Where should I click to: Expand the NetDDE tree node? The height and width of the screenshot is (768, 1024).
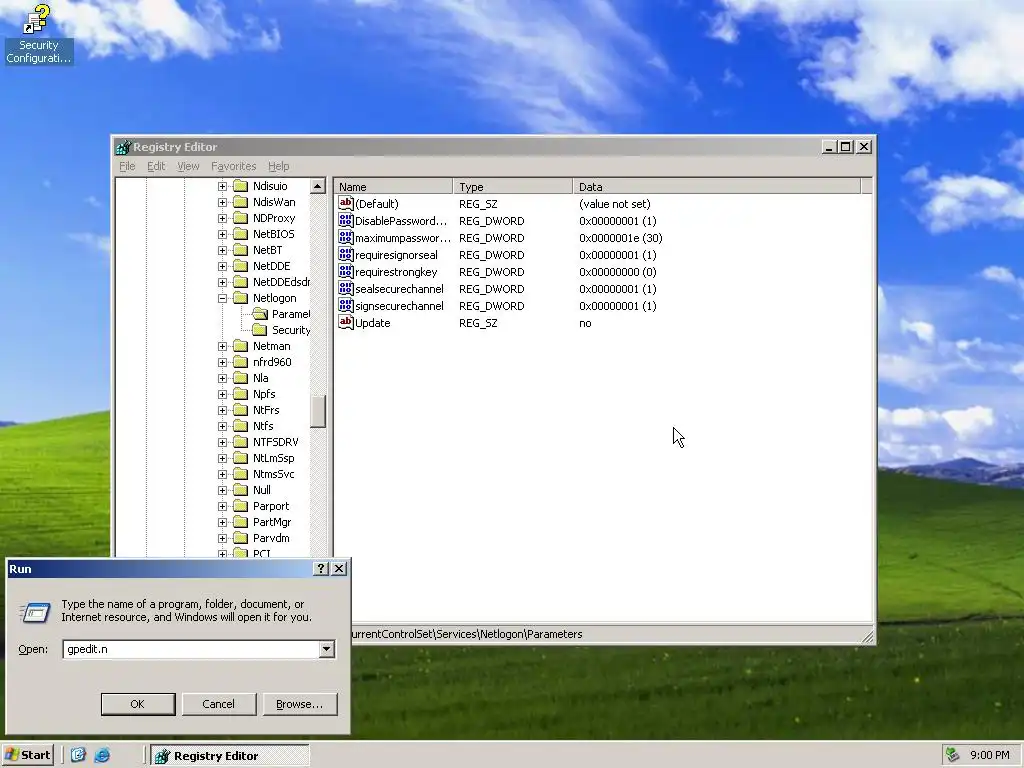[223, 266]
